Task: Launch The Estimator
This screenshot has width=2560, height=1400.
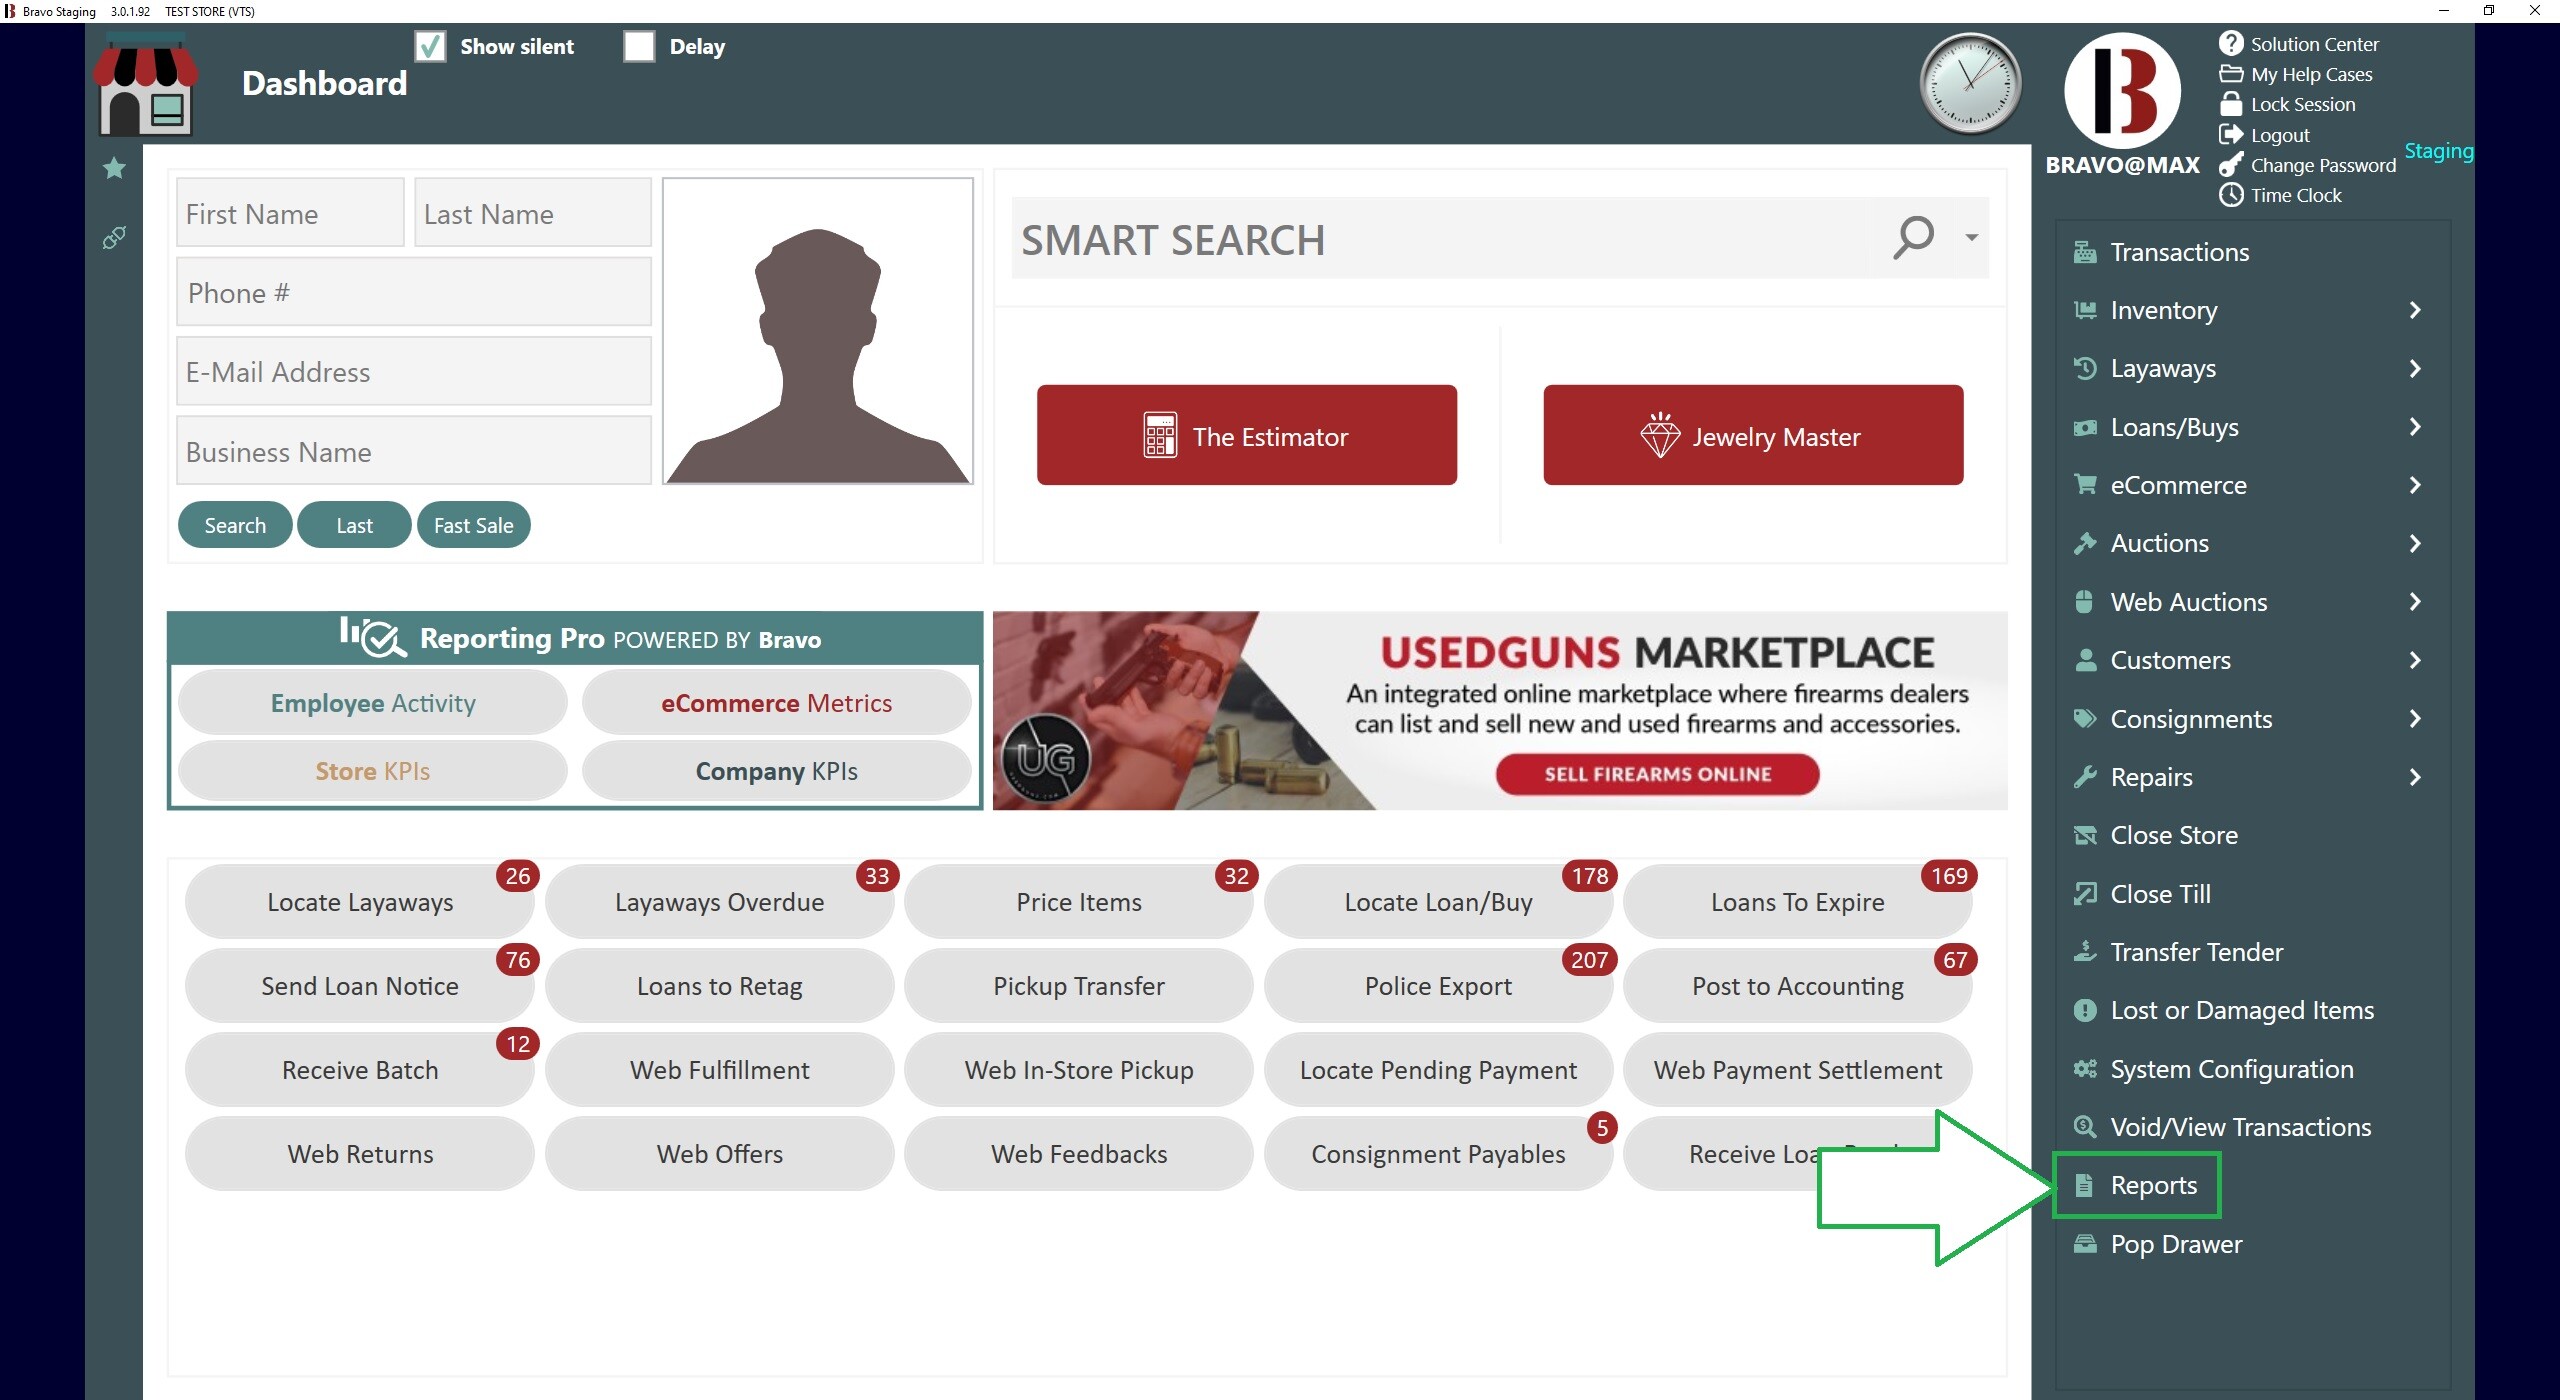Action: pyautogui.click(x=1246, y=435)
